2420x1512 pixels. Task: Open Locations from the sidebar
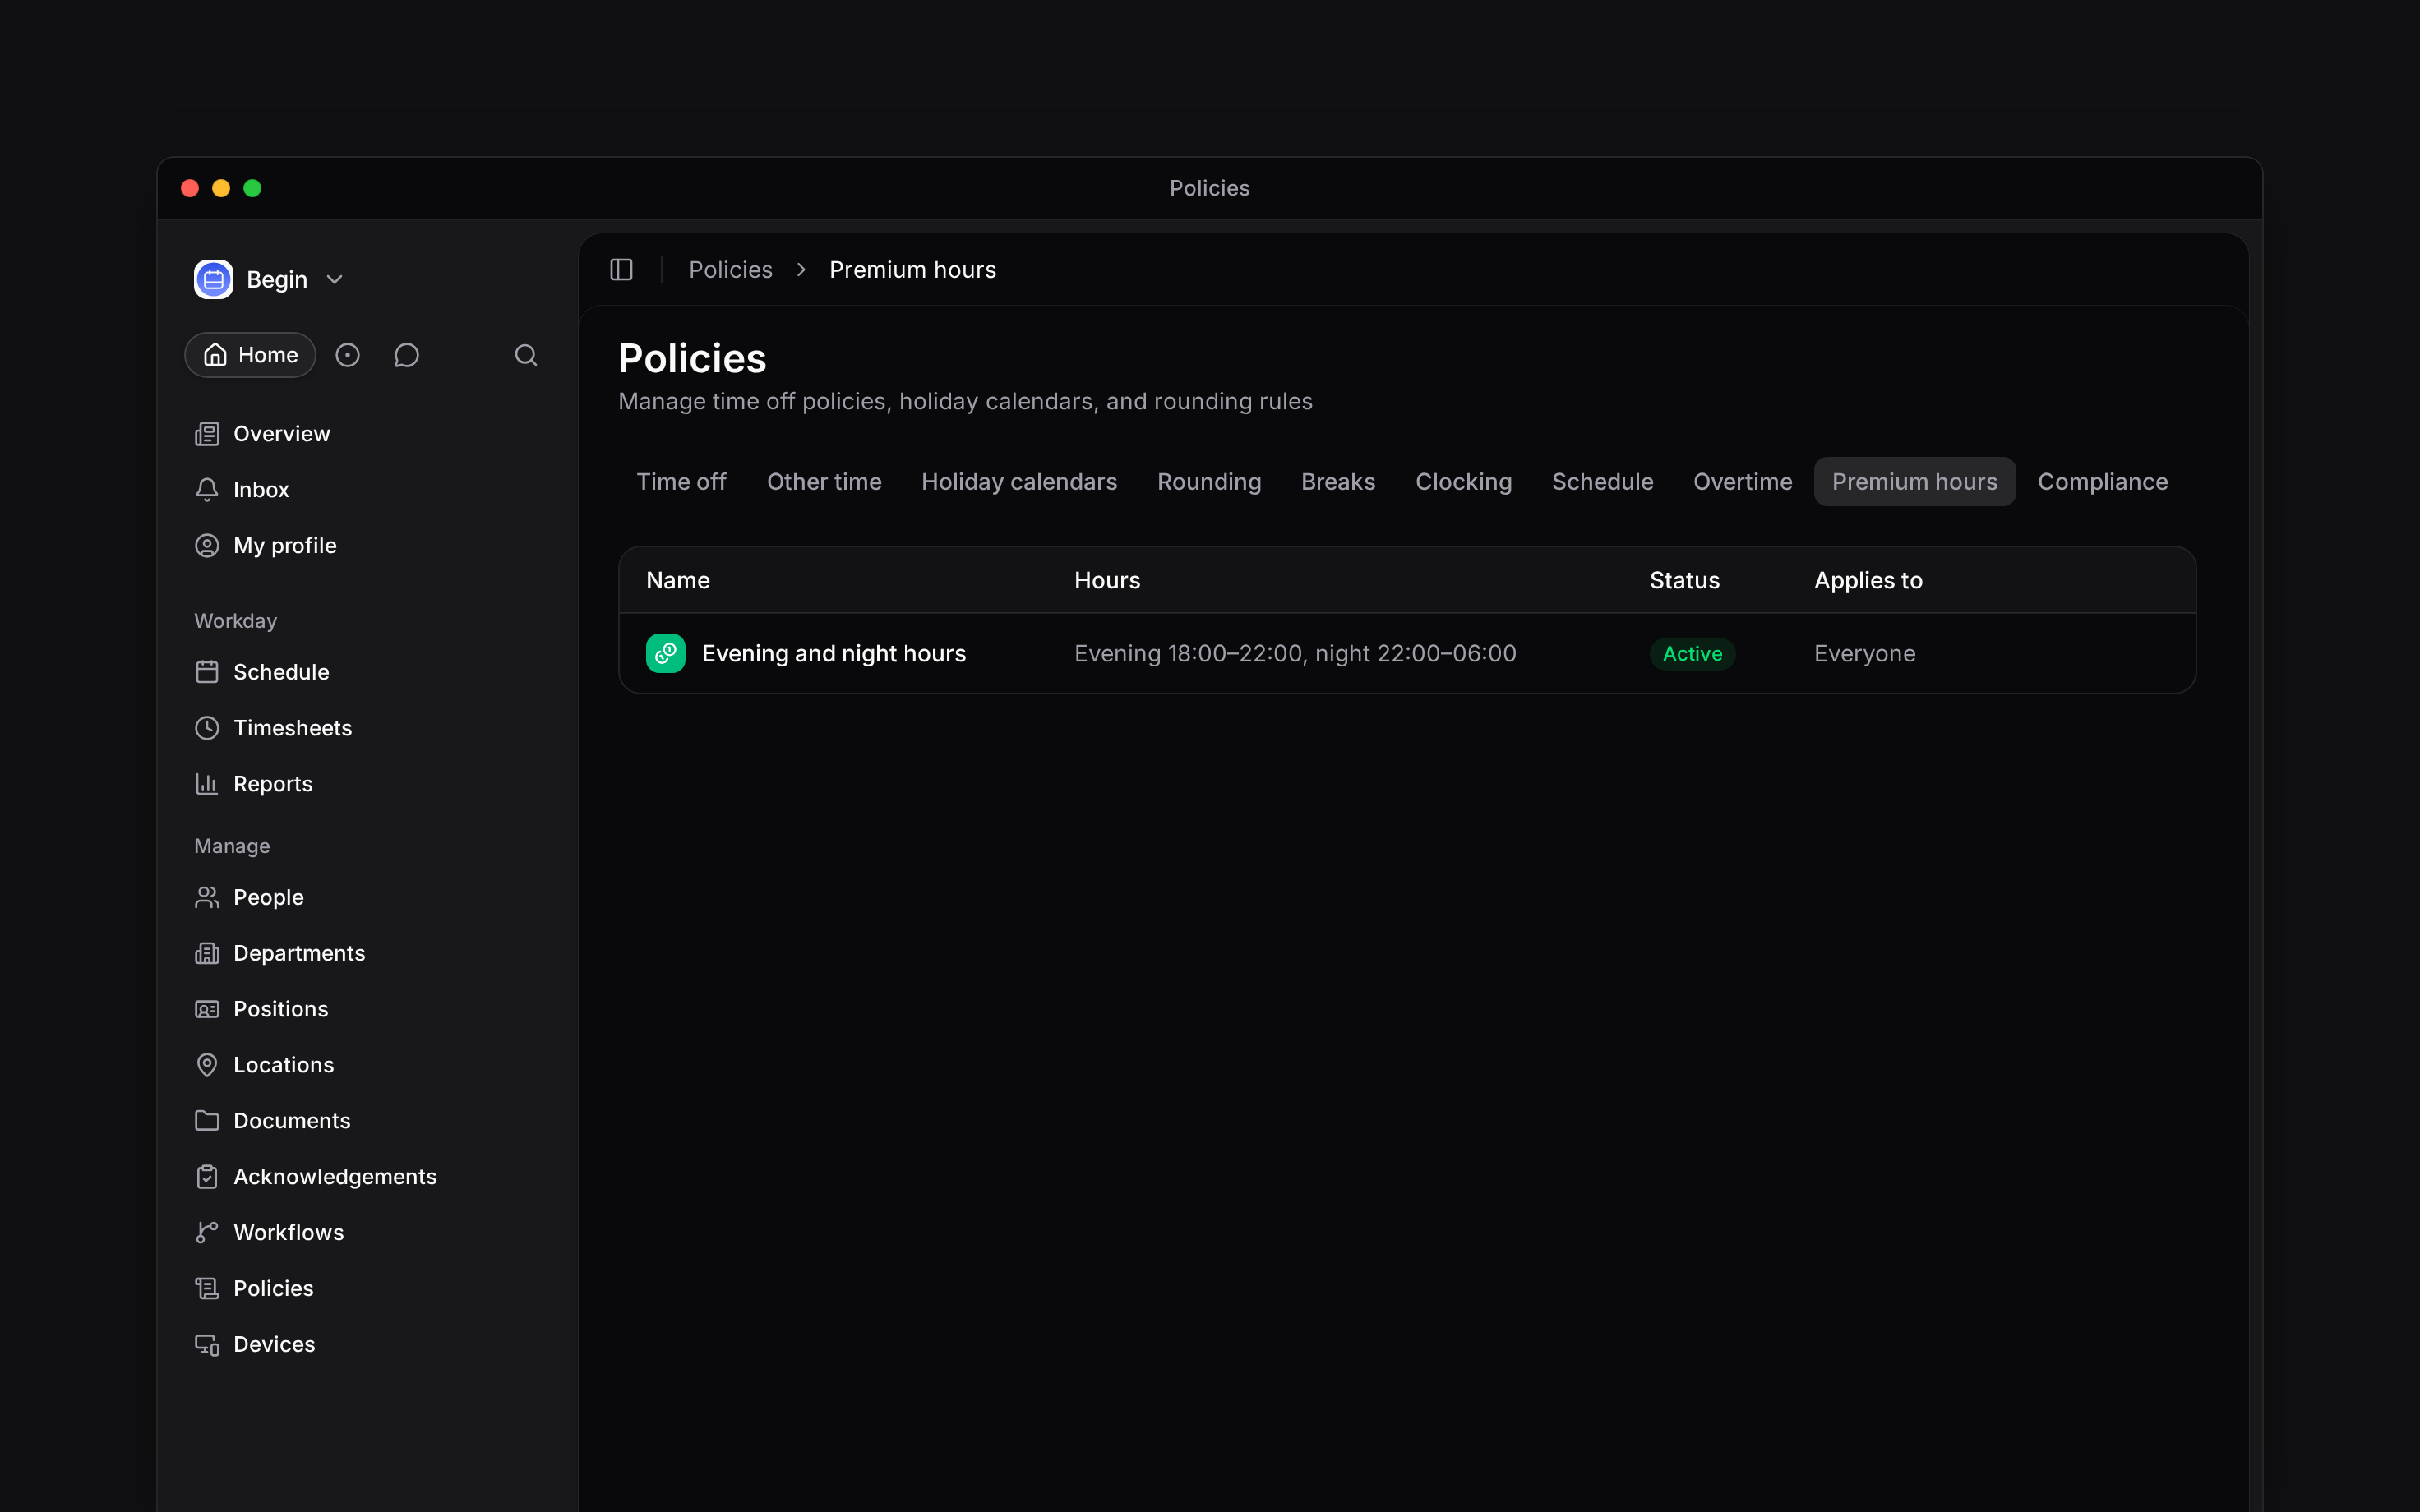click(x=368, y=1065)
